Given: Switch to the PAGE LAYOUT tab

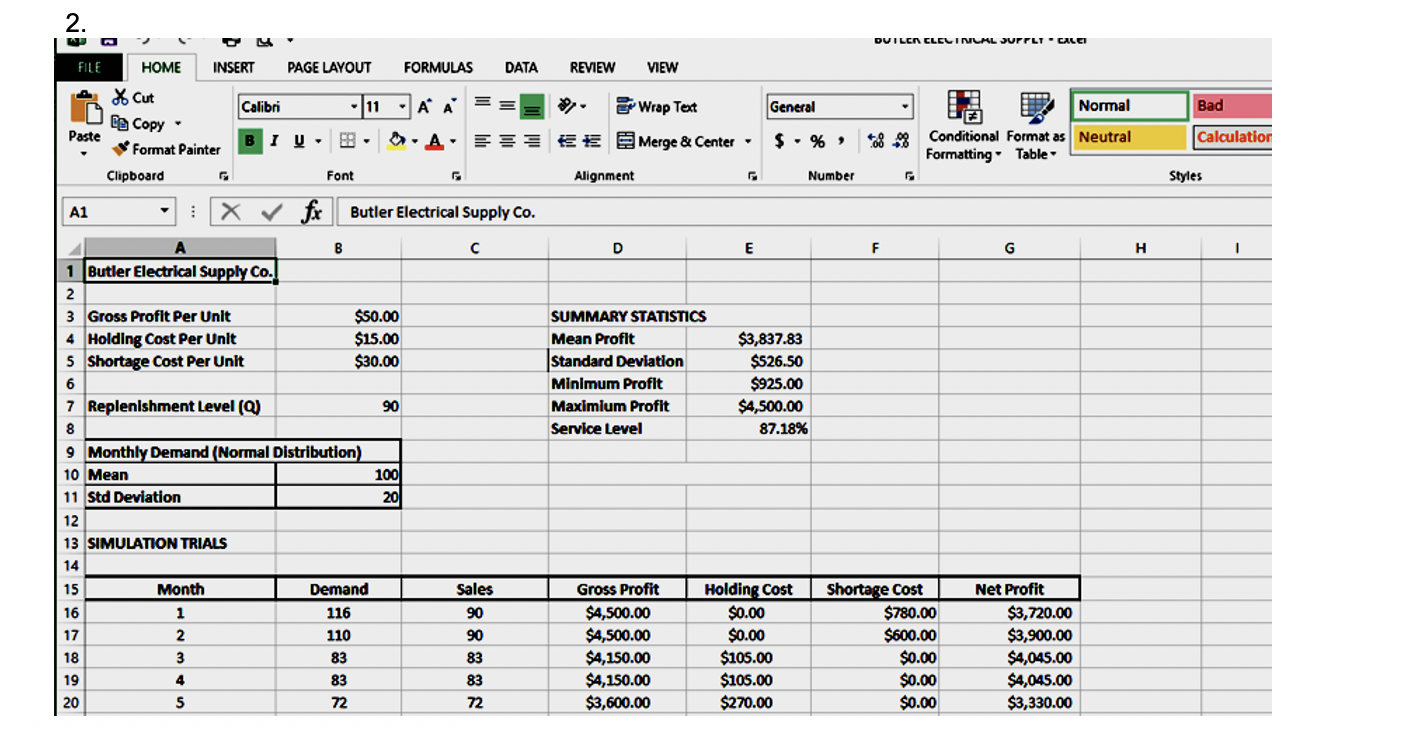Looking at the screenshot, I should 329,67.
